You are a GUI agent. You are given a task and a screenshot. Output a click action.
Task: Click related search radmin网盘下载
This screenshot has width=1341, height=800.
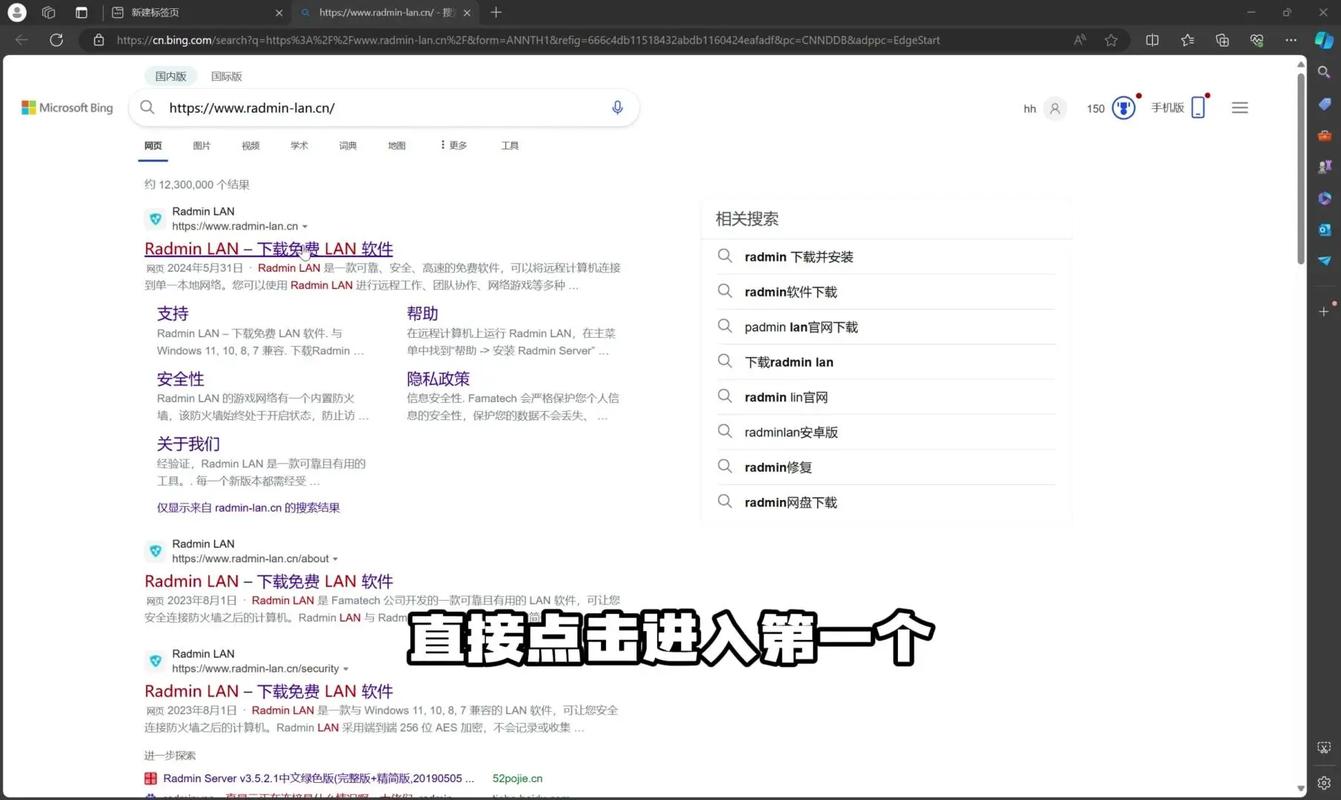click(791, 502)
